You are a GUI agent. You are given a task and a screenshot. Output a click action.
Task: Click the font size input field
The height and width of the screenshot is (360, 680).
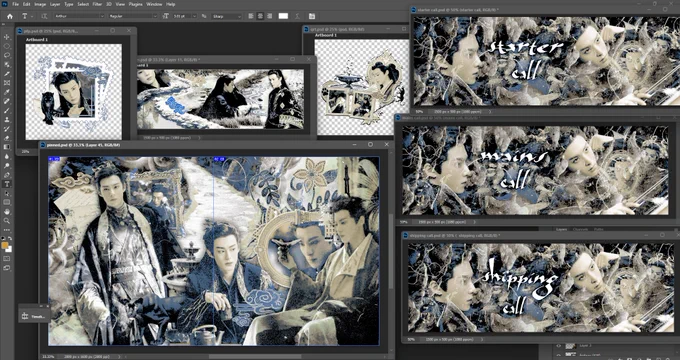click(x=182, y=16)
